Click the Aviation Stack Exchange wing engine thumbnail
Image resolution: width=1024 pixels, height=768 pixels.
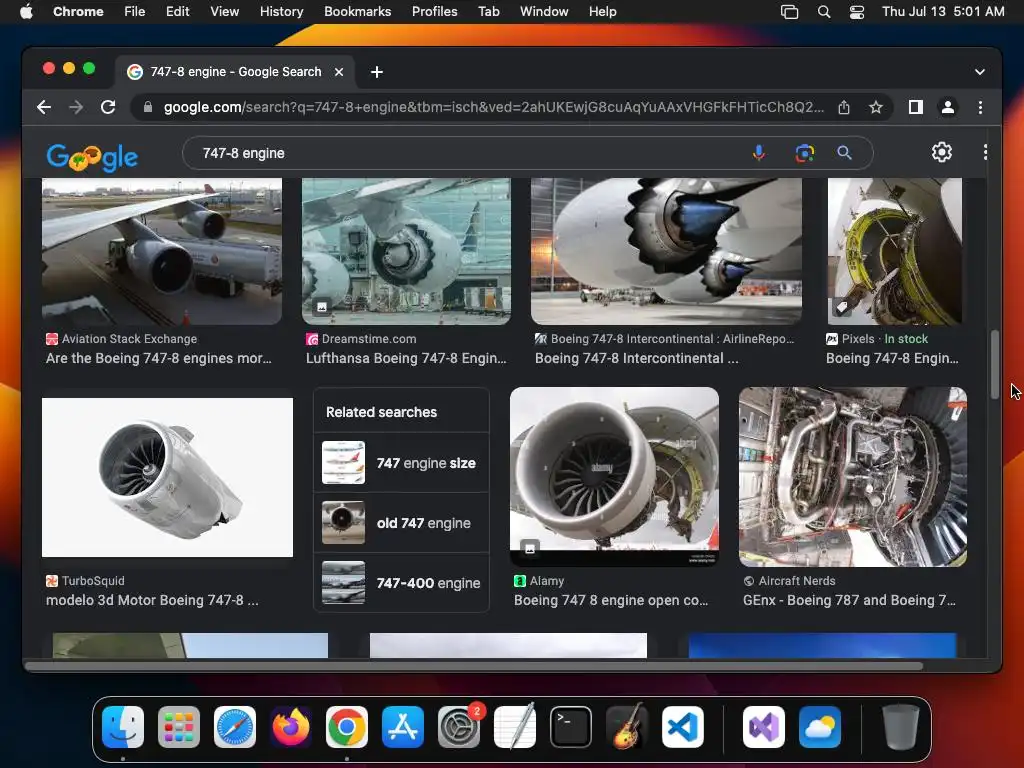pyautogui.click(x=162, y=251)
